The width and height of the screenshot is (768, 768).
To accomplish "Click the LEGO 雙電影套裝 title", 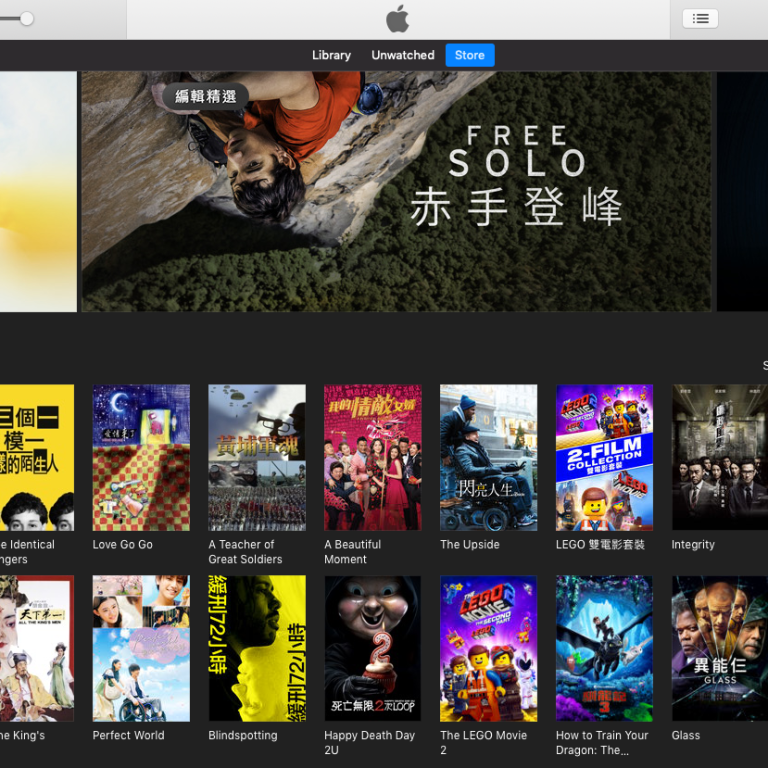I will (x=600, y=545).
